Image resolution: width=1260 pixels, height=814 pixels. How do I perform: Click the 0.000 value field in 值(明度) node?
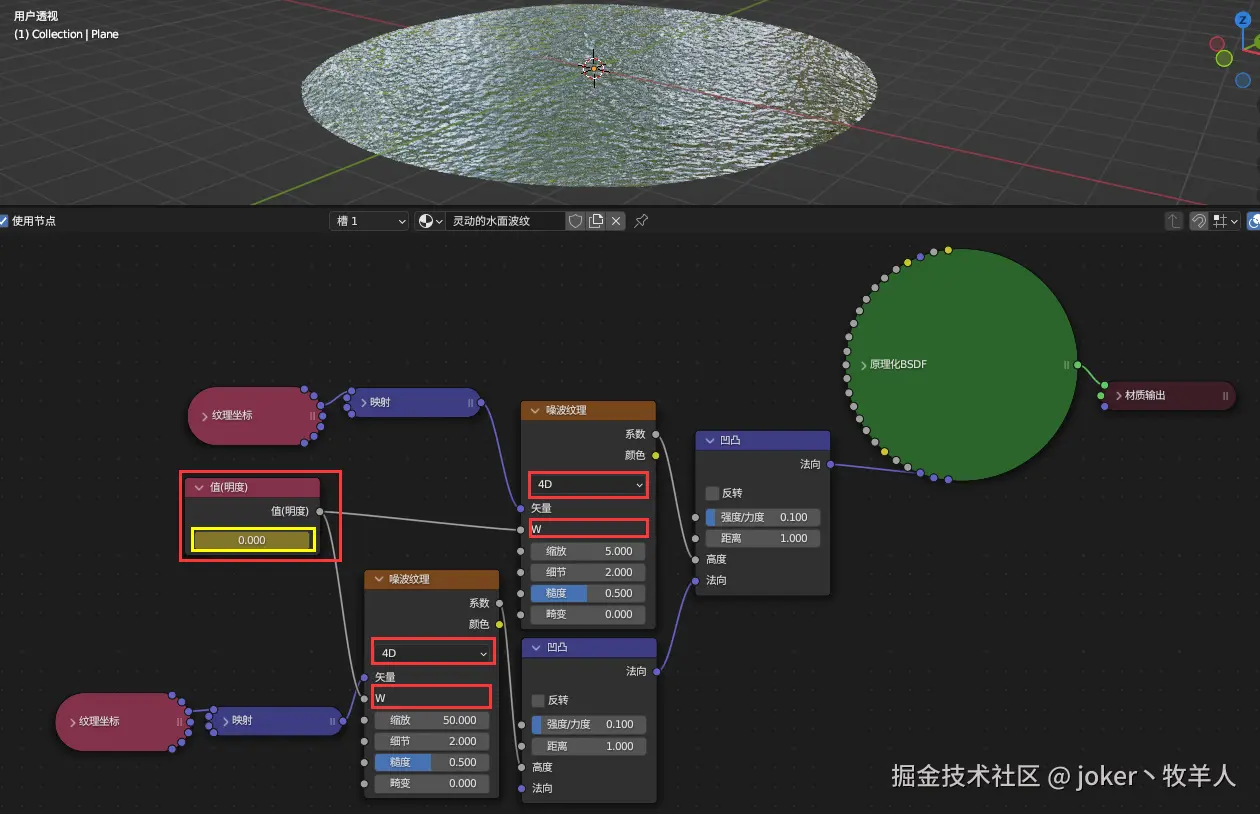pos(252,540)
